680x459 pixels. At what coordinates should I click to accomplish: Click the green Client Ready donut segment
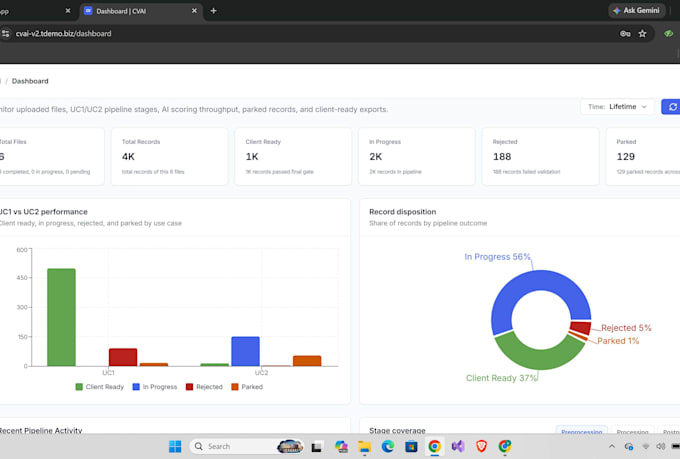click(540, 358)
